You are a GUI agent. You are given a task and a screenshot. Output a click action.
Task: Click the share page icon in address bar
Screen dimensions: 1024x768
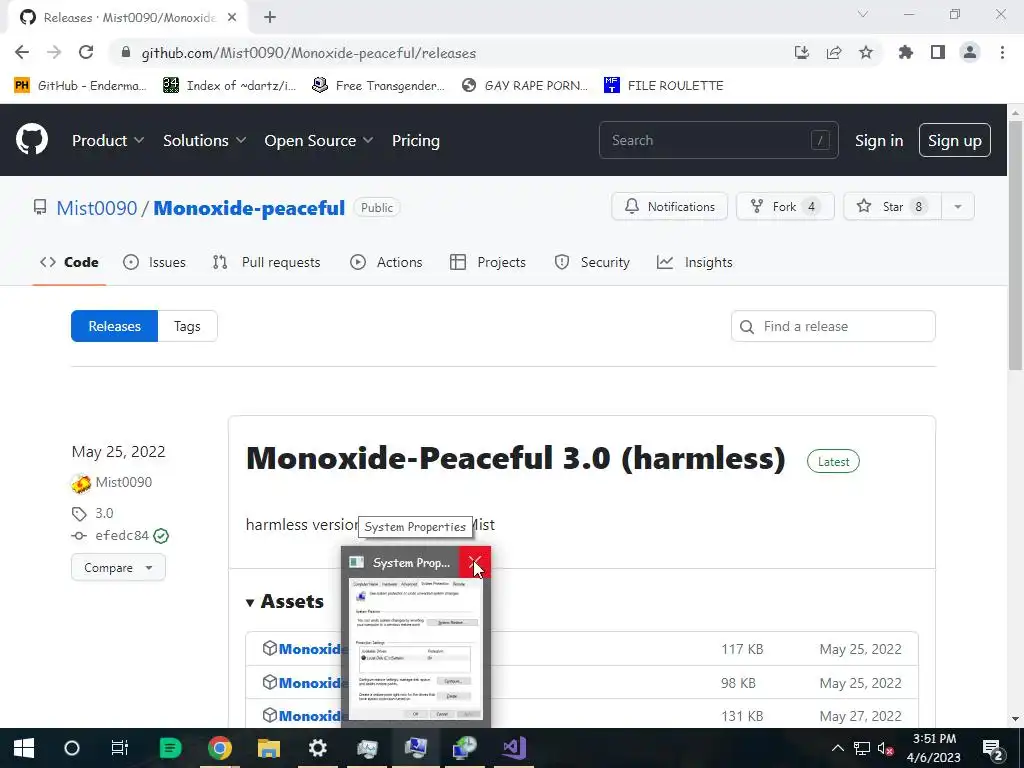(x=834, y=52)
